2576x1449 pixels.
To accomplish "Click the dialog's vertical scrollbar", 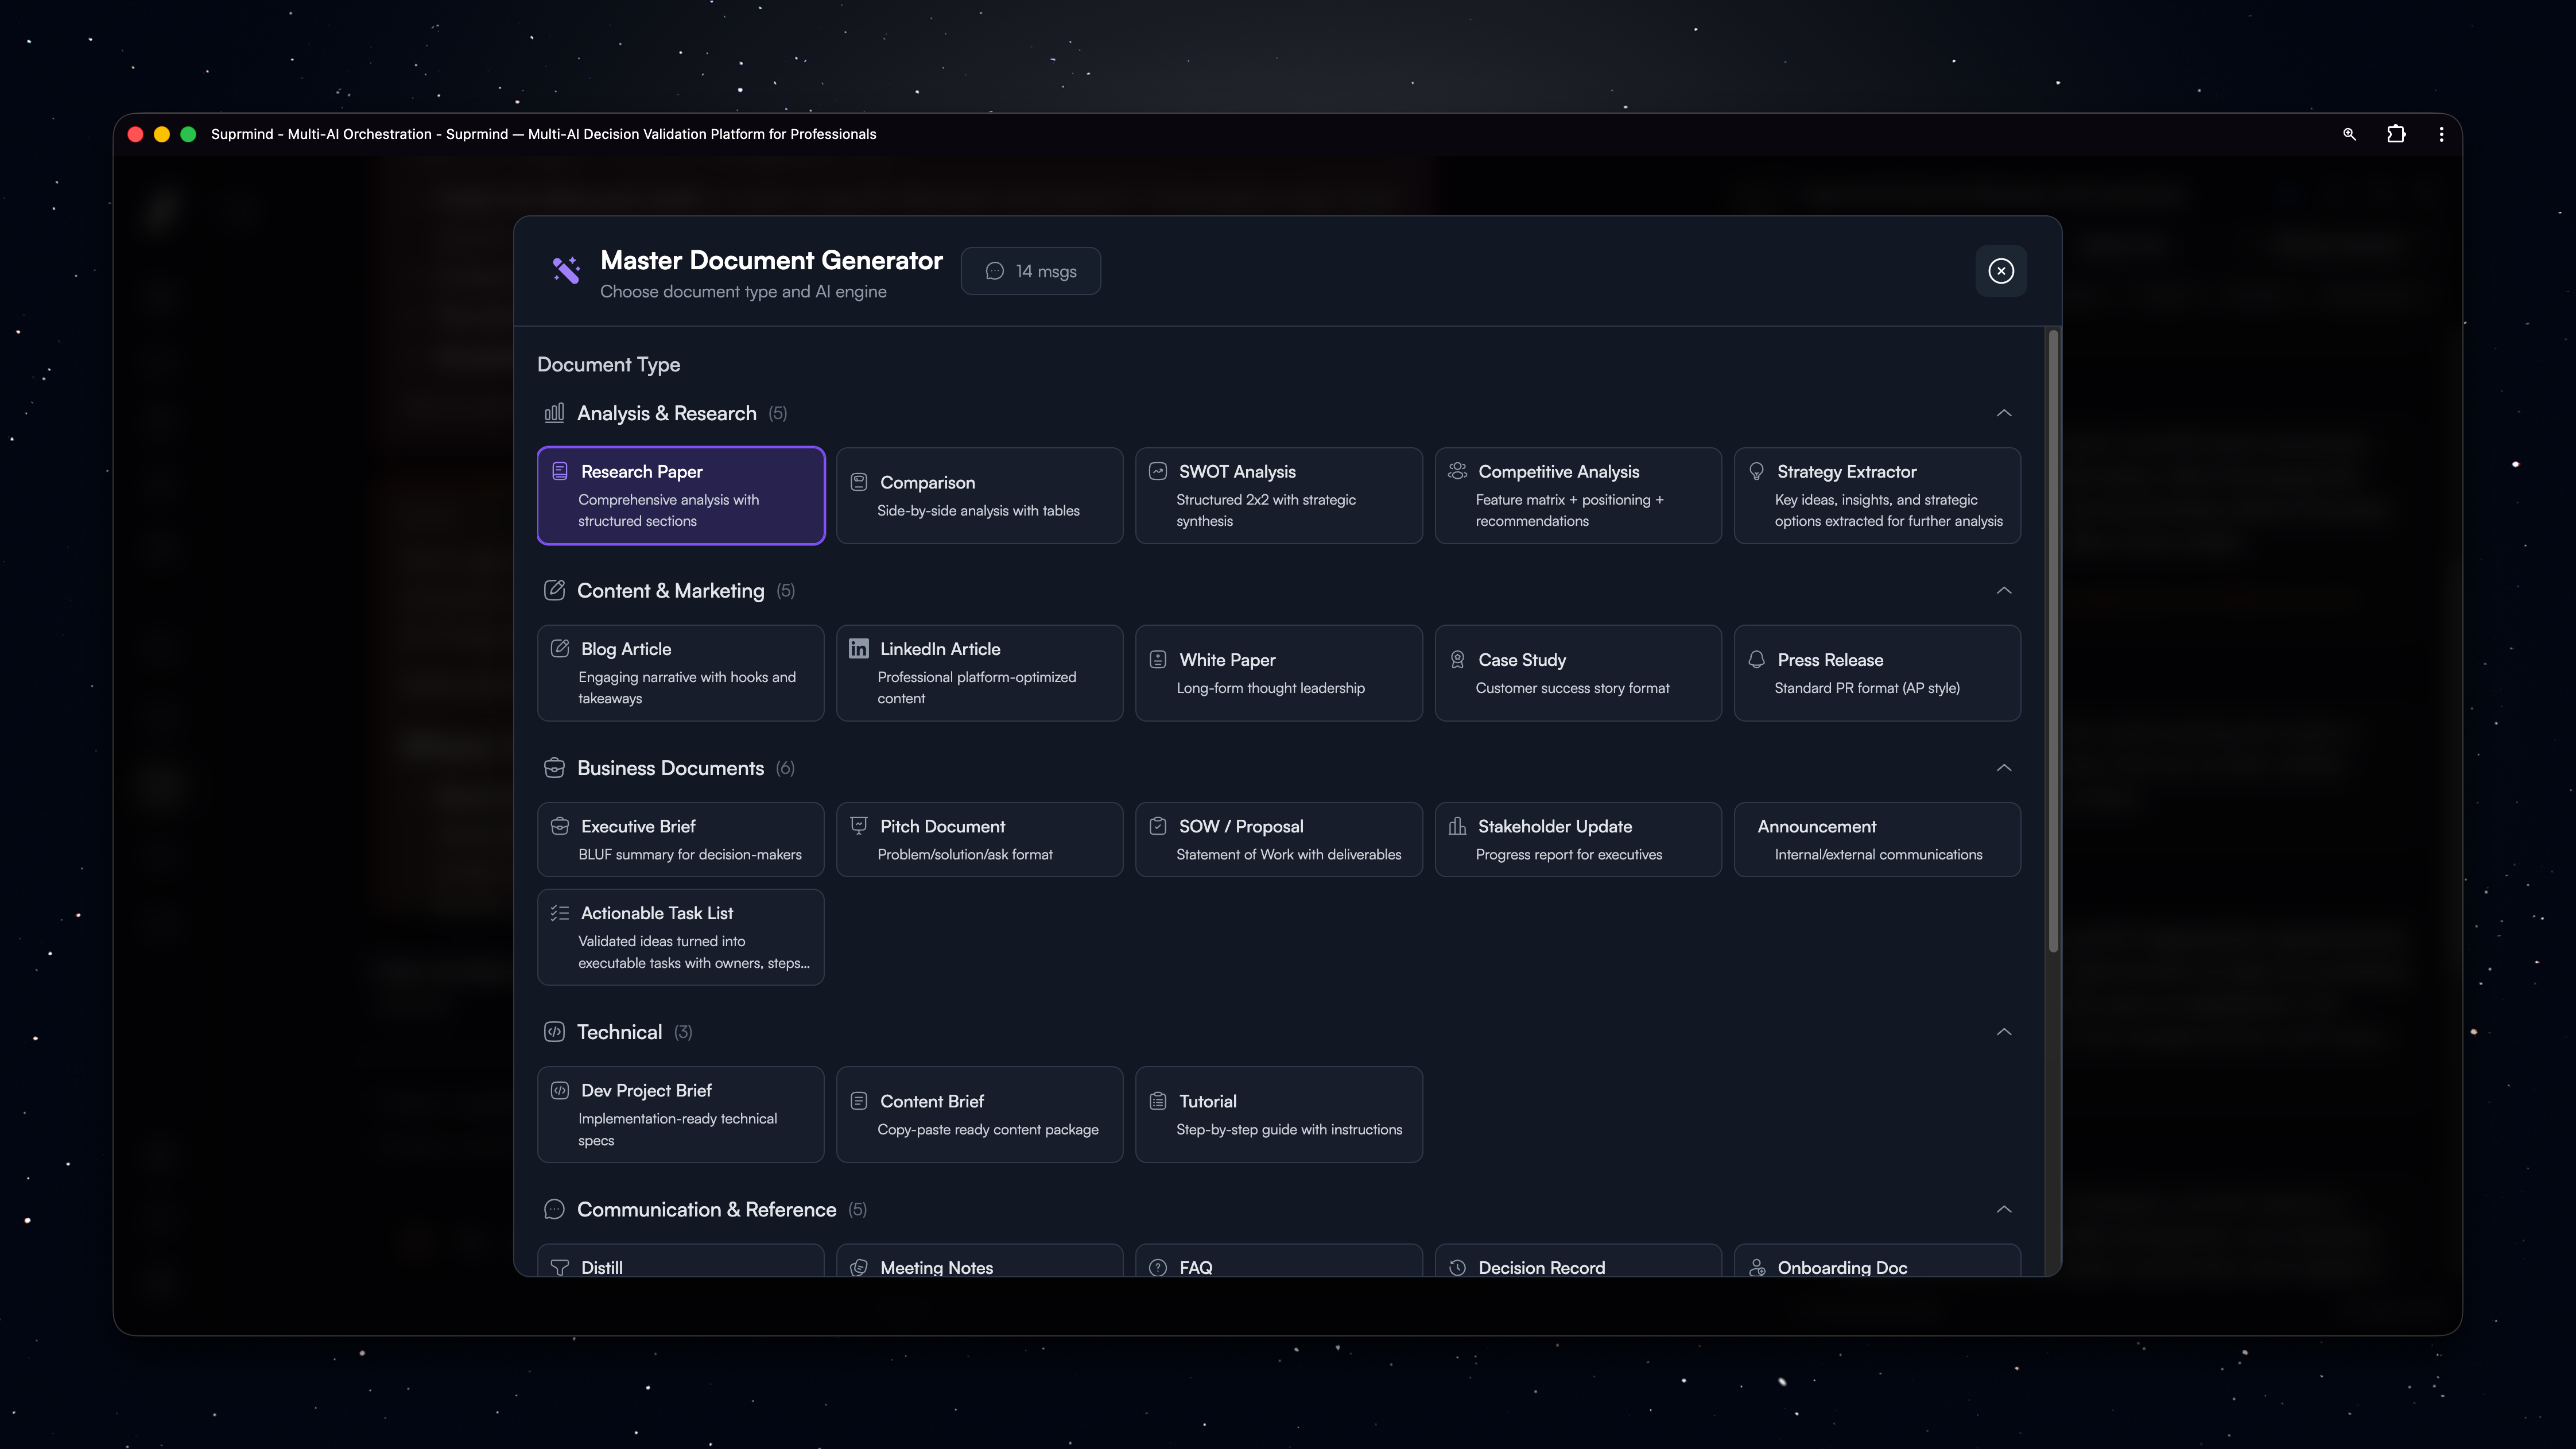I will (2054, 640).
